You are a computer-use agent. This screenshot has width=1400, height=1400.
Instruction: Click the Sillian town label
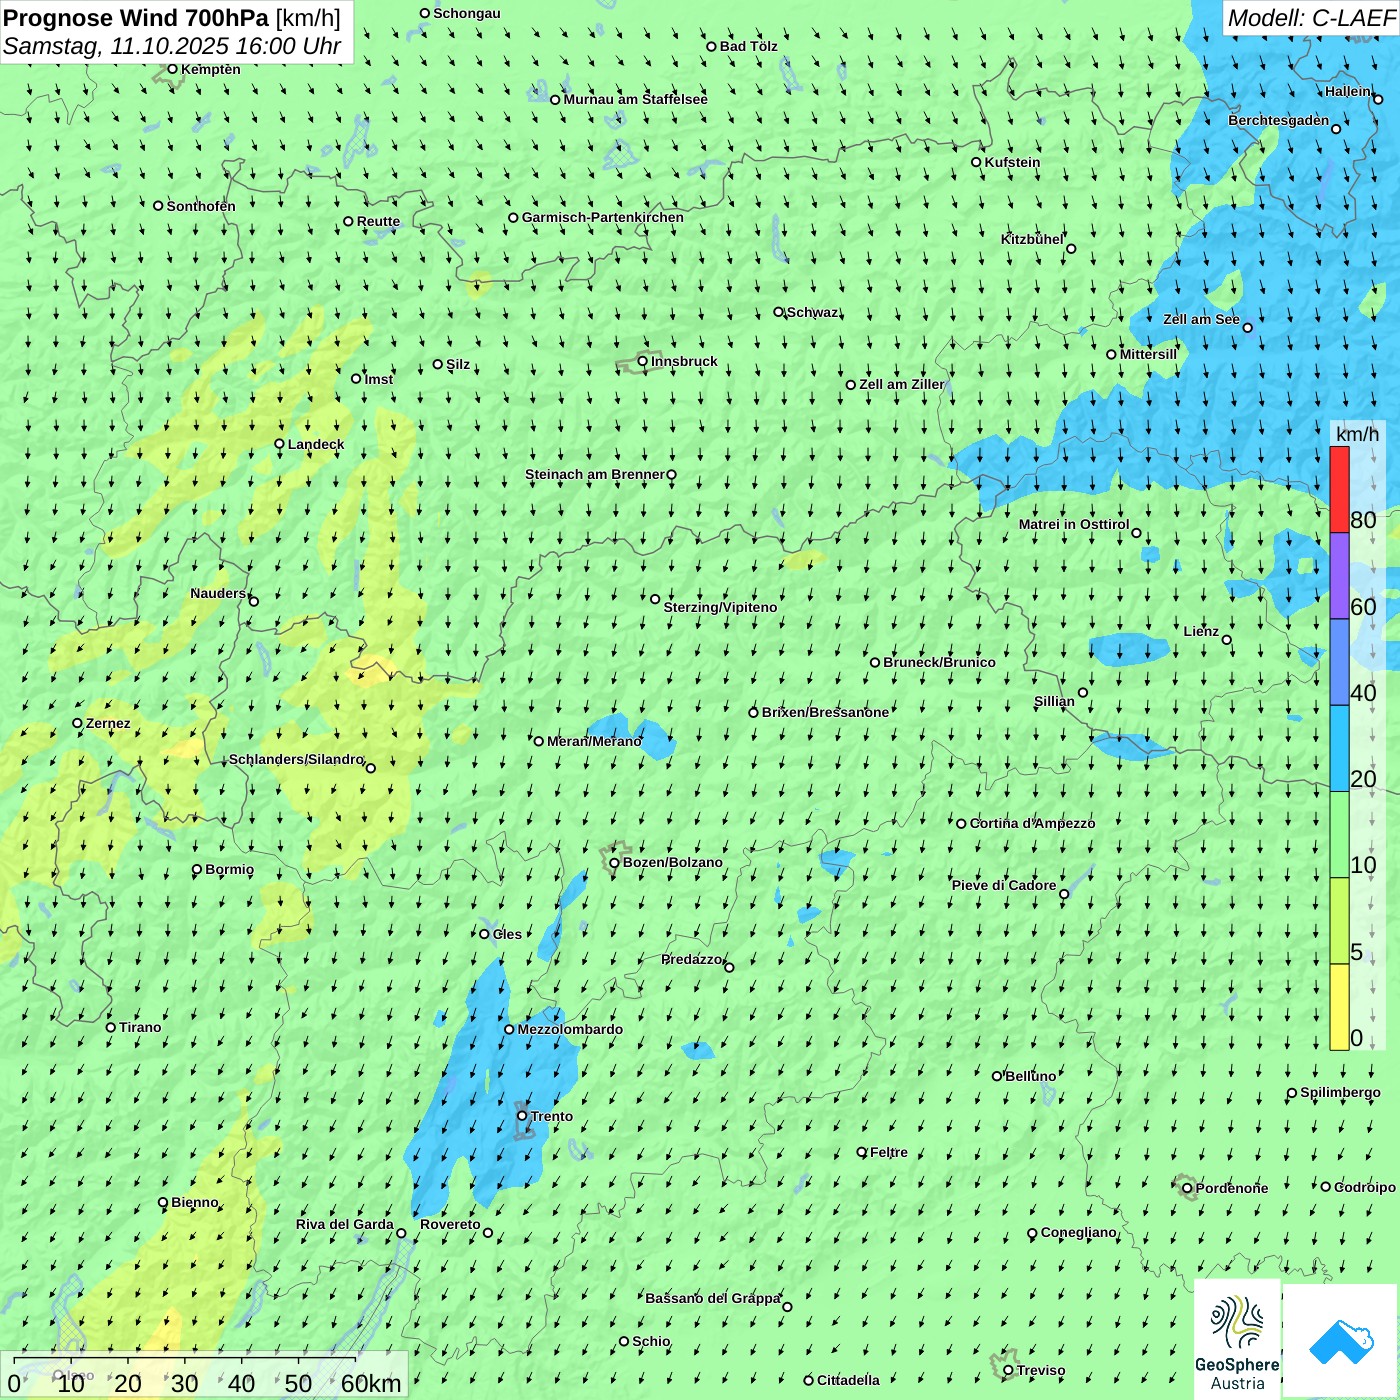tap(1054, 701)
